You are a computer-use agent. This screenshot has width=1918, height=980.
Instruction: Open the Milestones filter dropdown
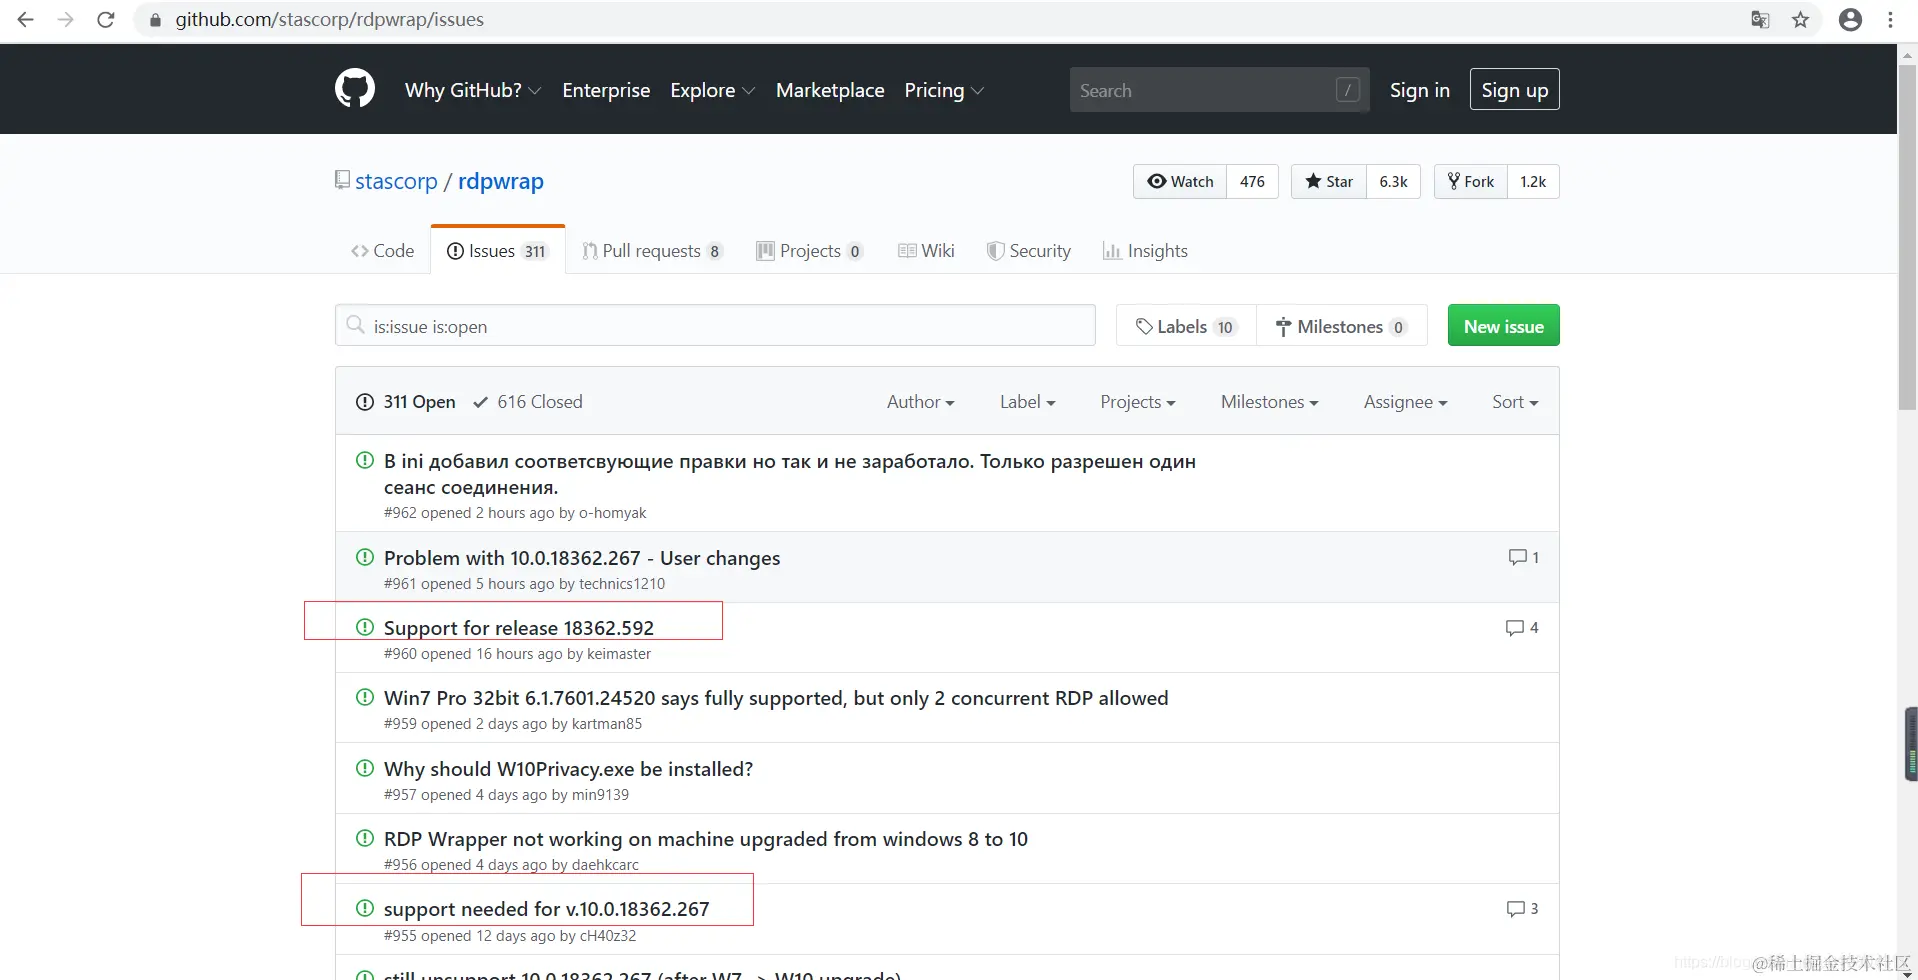coord(1270,402)
